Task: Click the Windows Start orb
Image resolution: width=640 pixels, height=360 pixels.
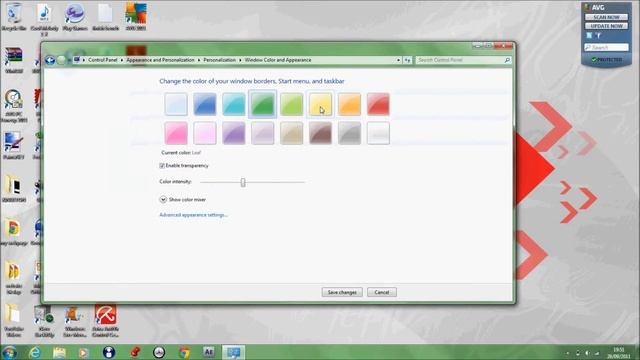Action: [9, 352]
